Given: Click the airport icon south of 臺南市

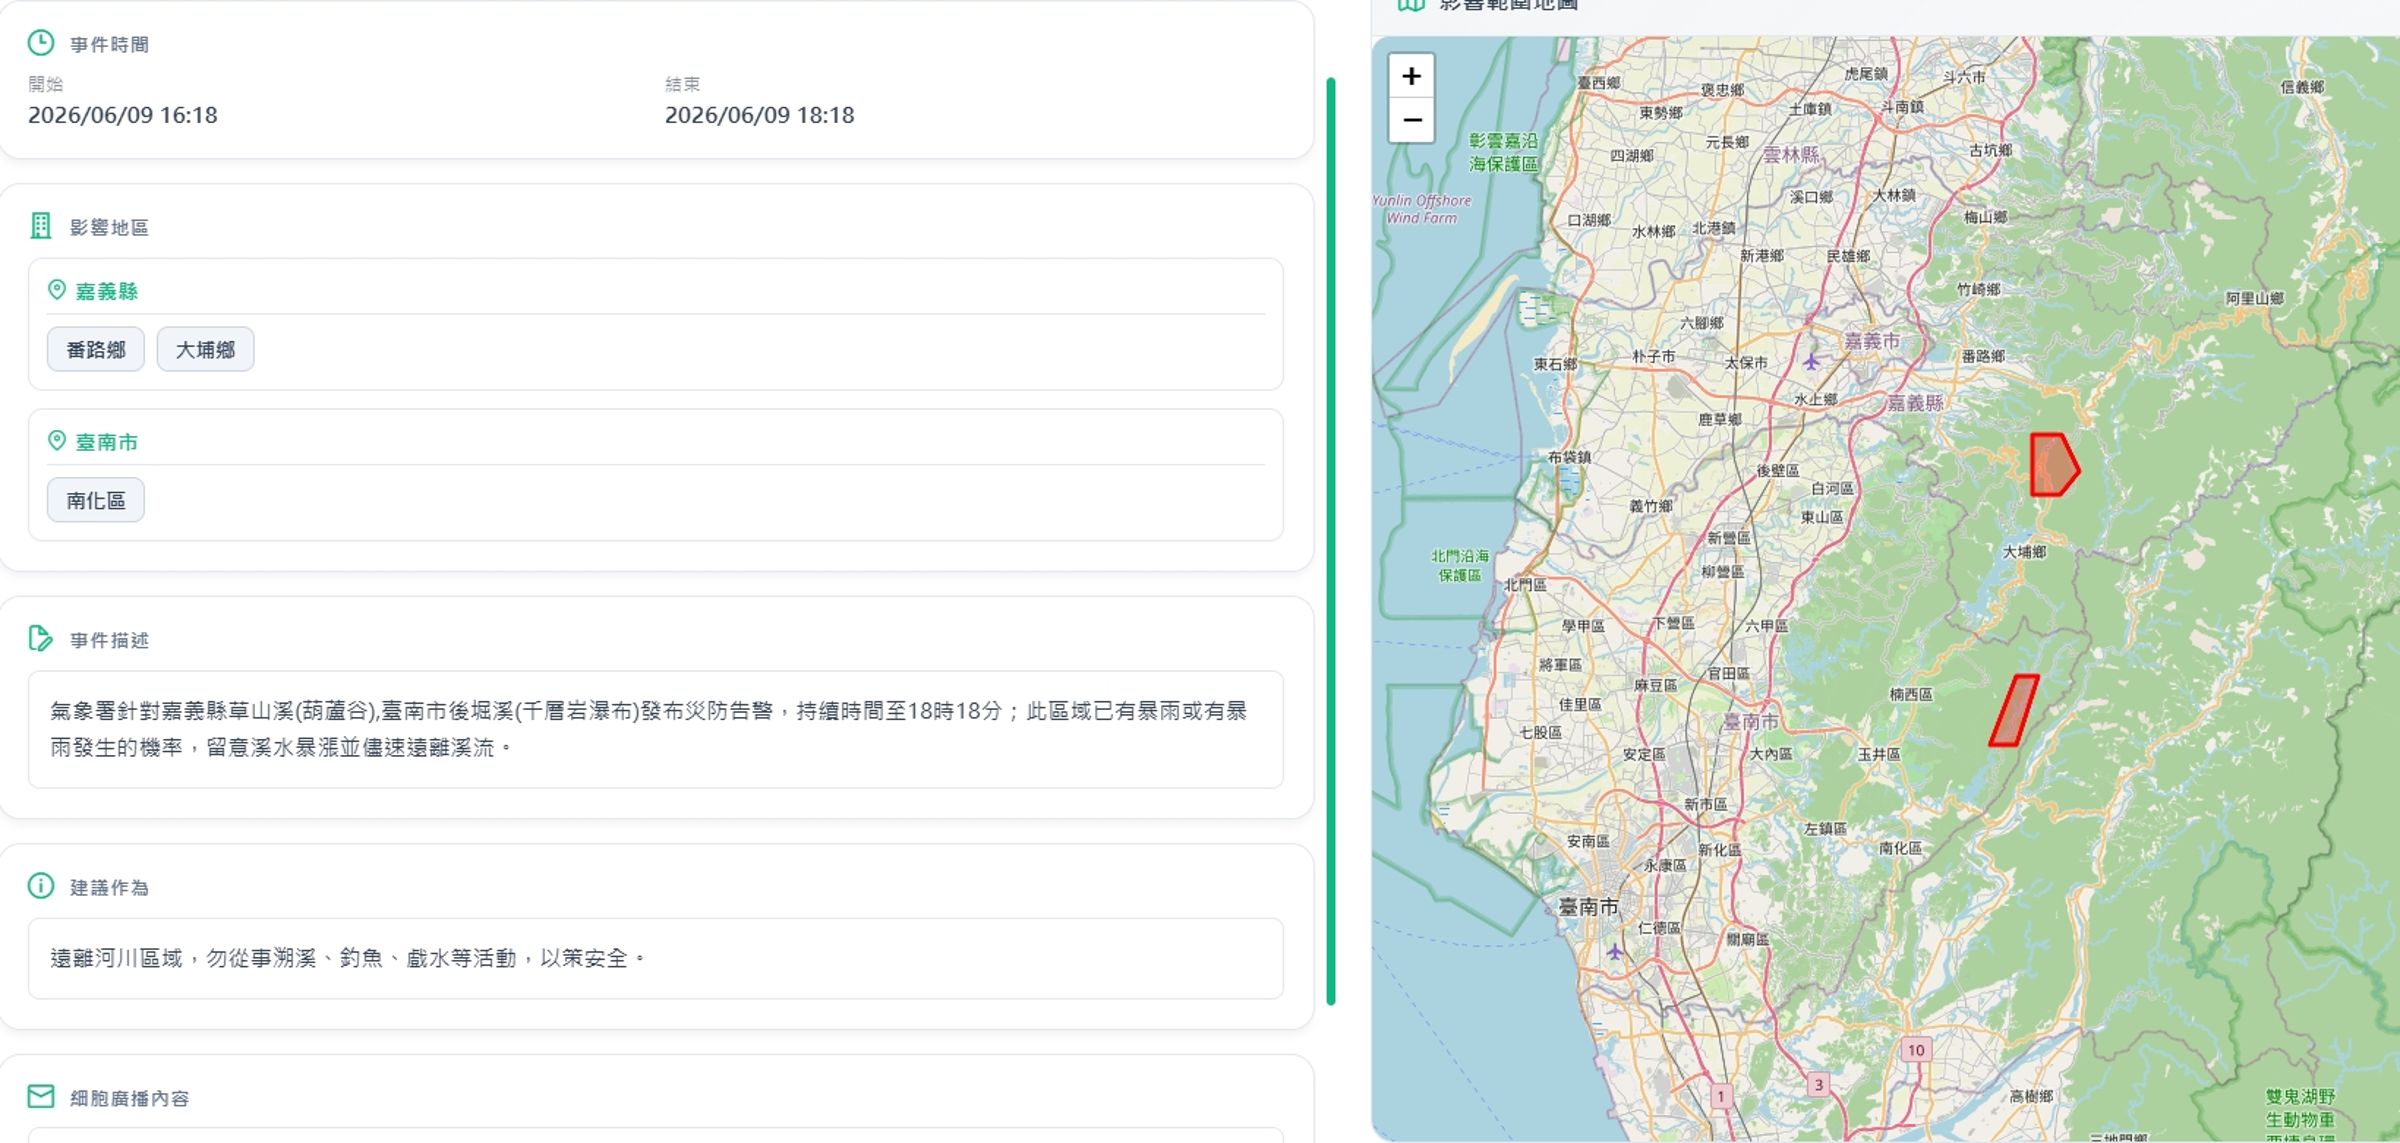Looking at the screenshot, I should click(x=1614, y=952).
